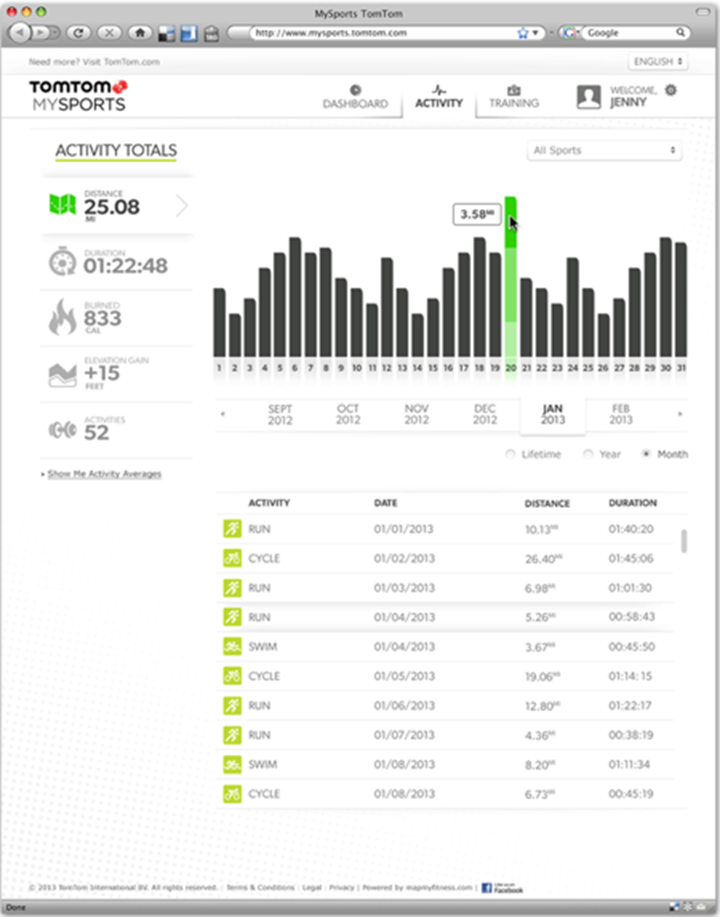Click the browser back arrow button
Image resolution: width=720 pixels, height=917 pixels.
(20, 33)
